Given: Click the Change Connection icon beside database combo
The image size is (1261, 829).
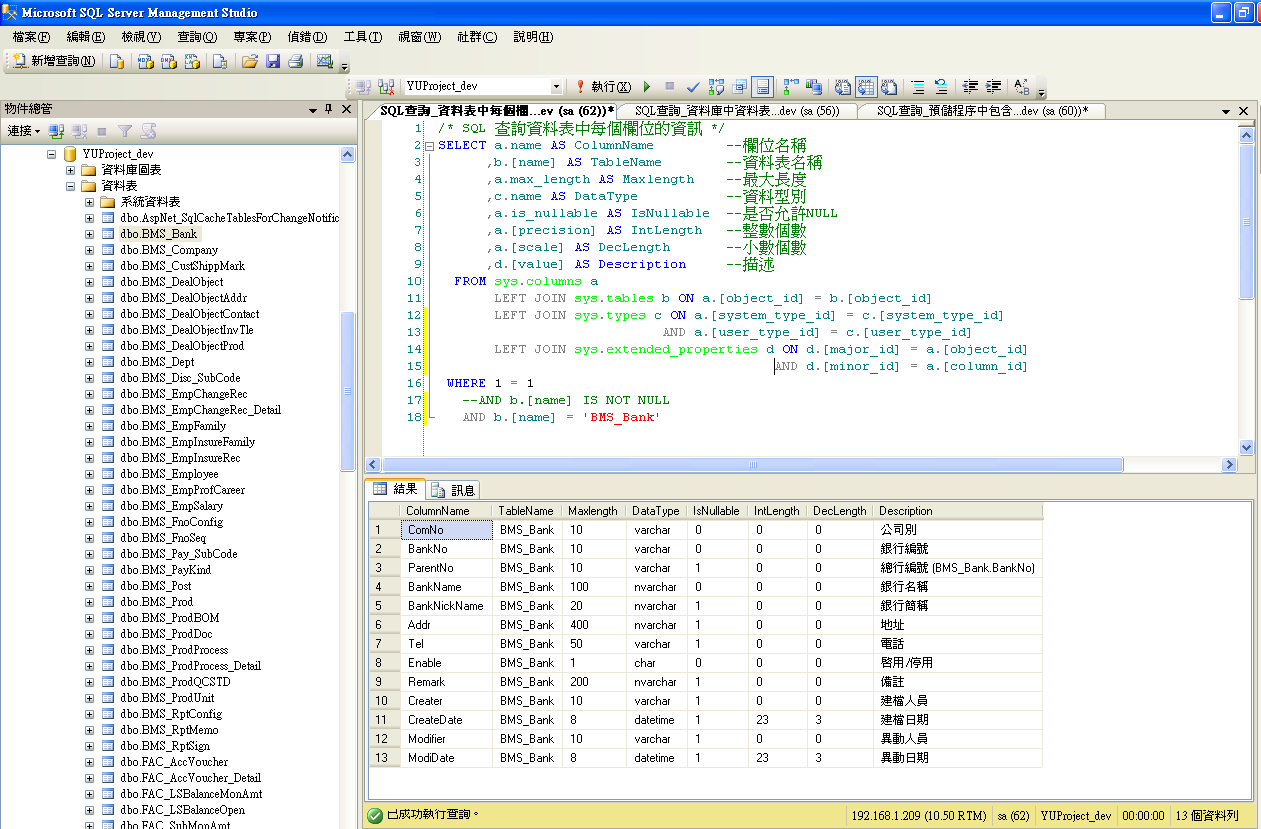Looking at the screenshot, I should click(x=386, y=87).
